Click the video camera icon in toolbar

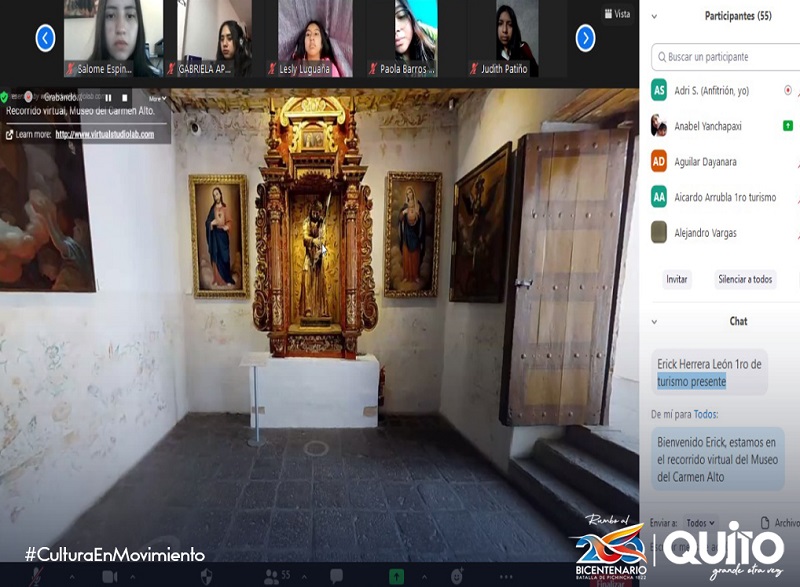(110, 576)
